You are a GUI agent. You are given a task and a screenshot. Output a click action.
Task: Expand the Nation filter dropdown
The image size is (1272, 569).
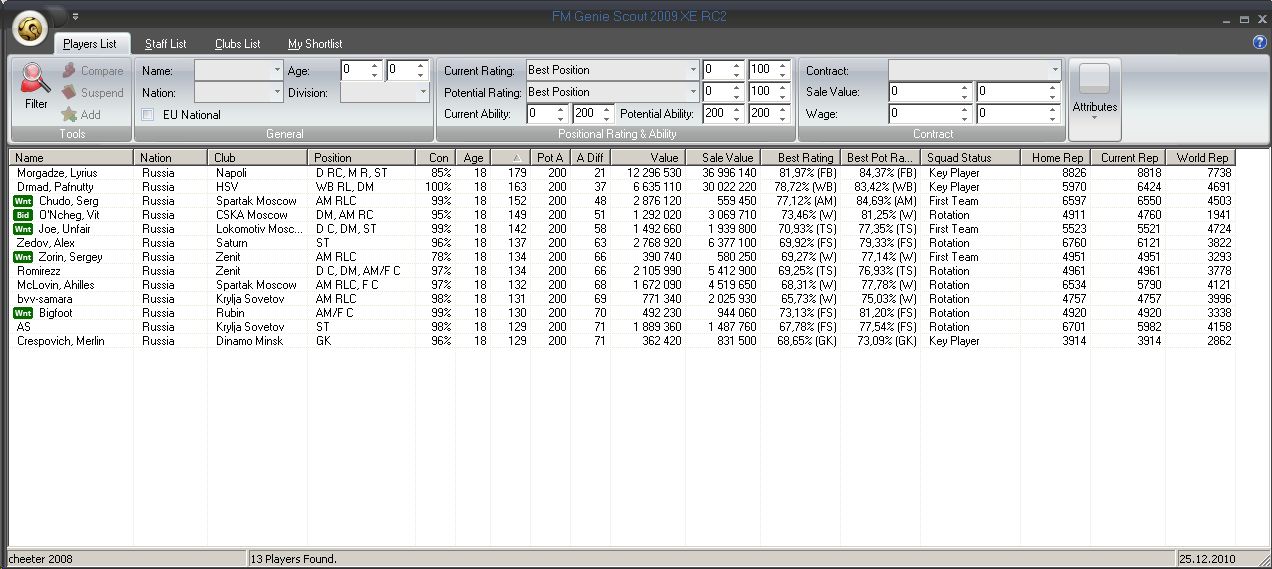277,92
